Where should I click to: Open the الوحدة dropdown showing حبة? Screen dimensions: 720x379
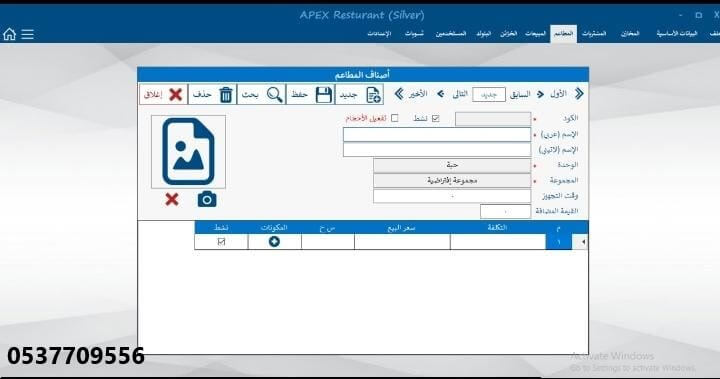[452, 165]
